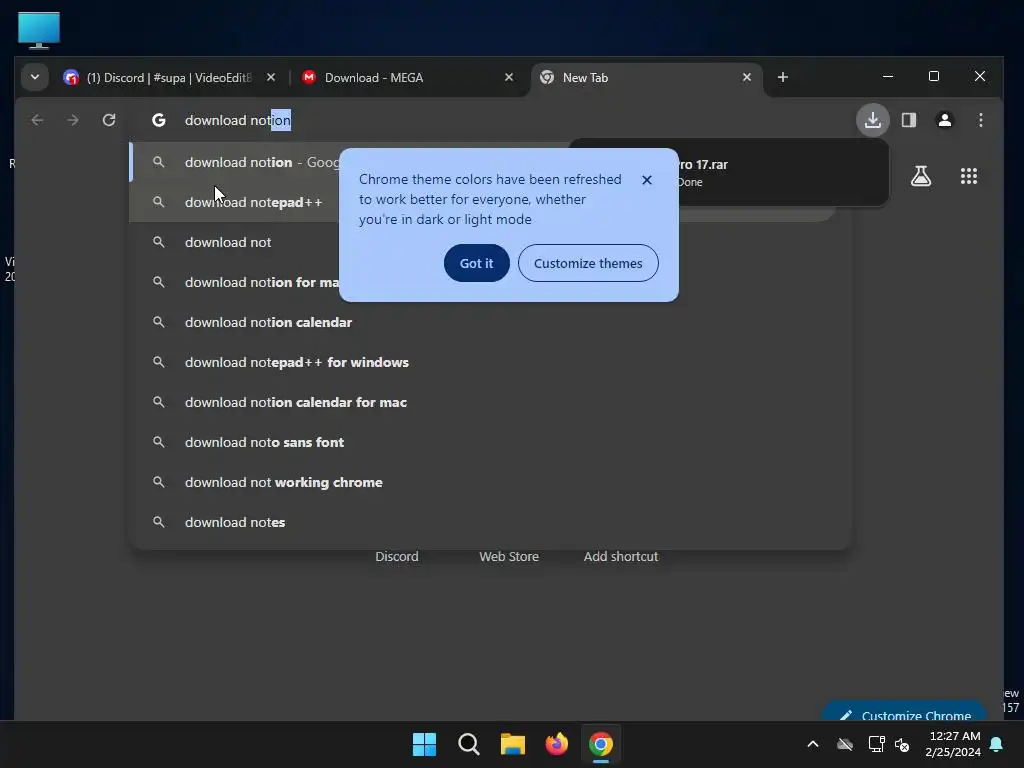
Task: Choose suggestion download not working chrome
Action: (x=490, y=482)
